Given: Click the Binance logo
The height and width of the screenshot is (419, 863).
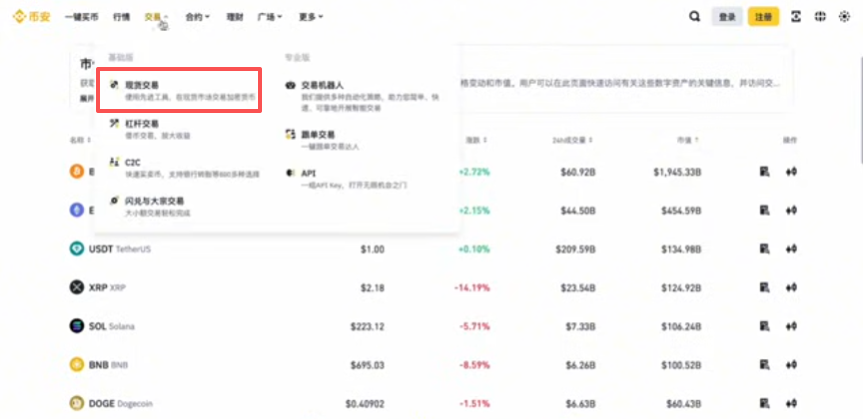Looking at the screenshot, I should [31, 17].
